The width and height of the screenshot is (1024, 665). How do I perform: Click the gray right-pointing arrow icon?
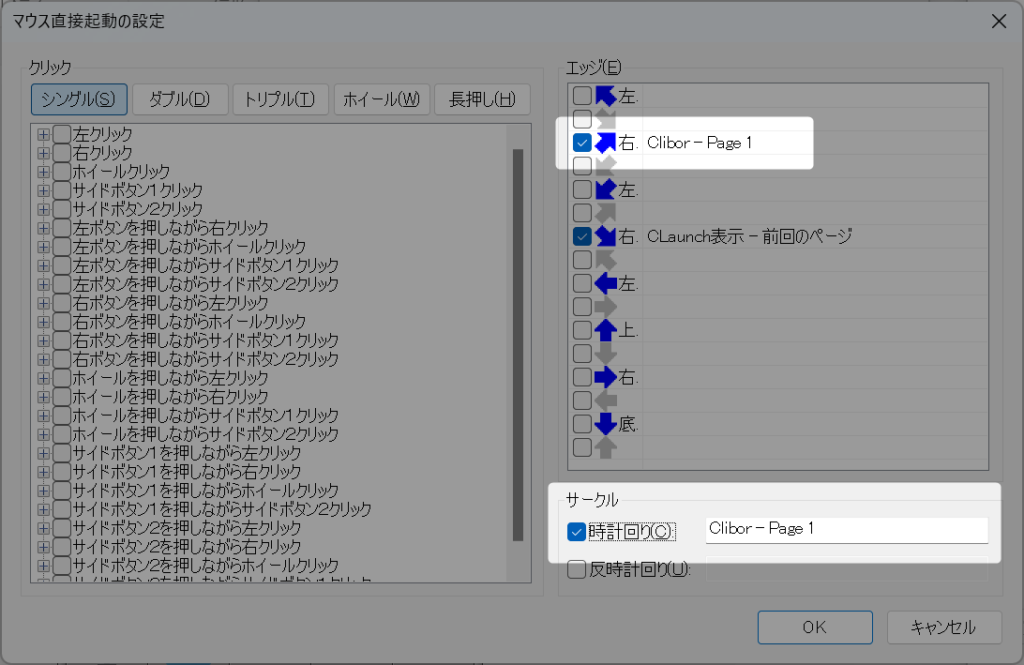click(606, 306)
